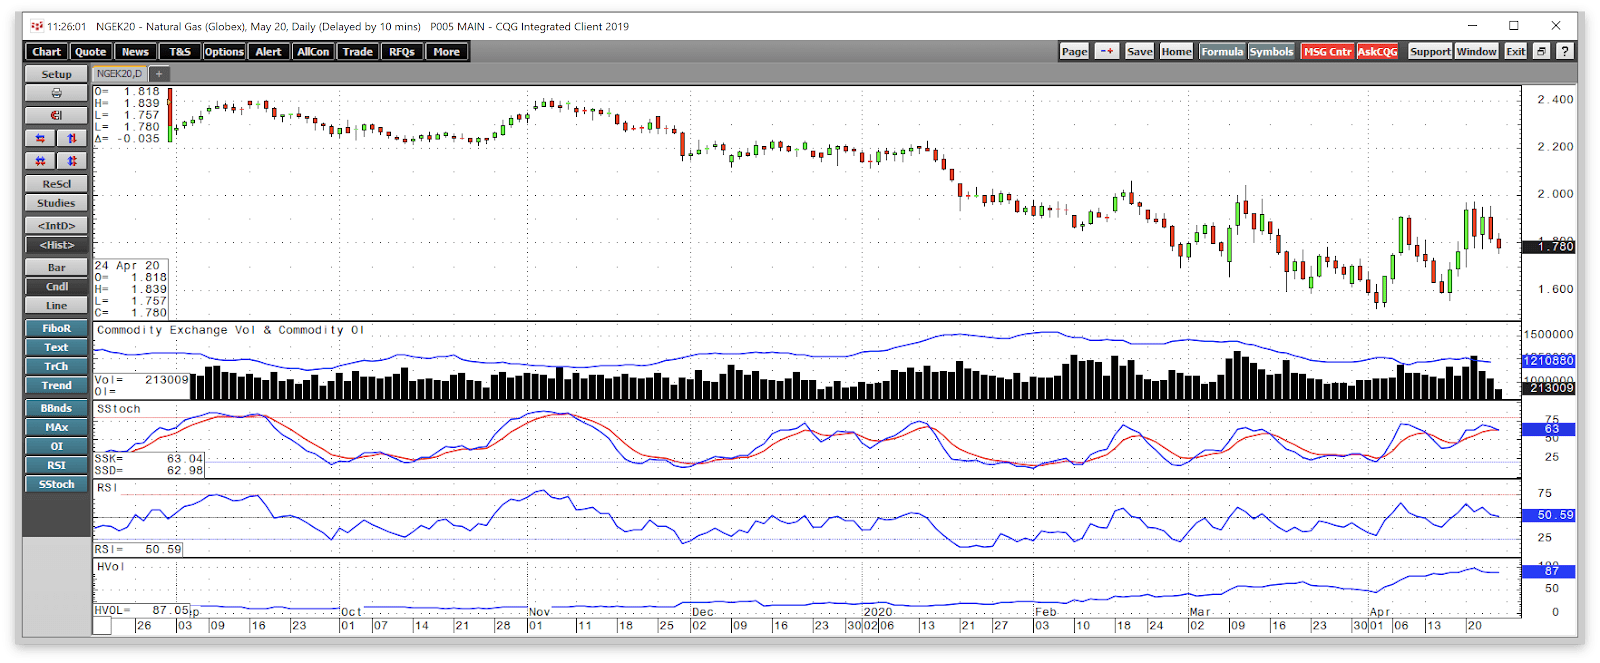Open the Formula builder
The height and width of the screenshot is (663, 1600).
click(x=1222, y=51)
